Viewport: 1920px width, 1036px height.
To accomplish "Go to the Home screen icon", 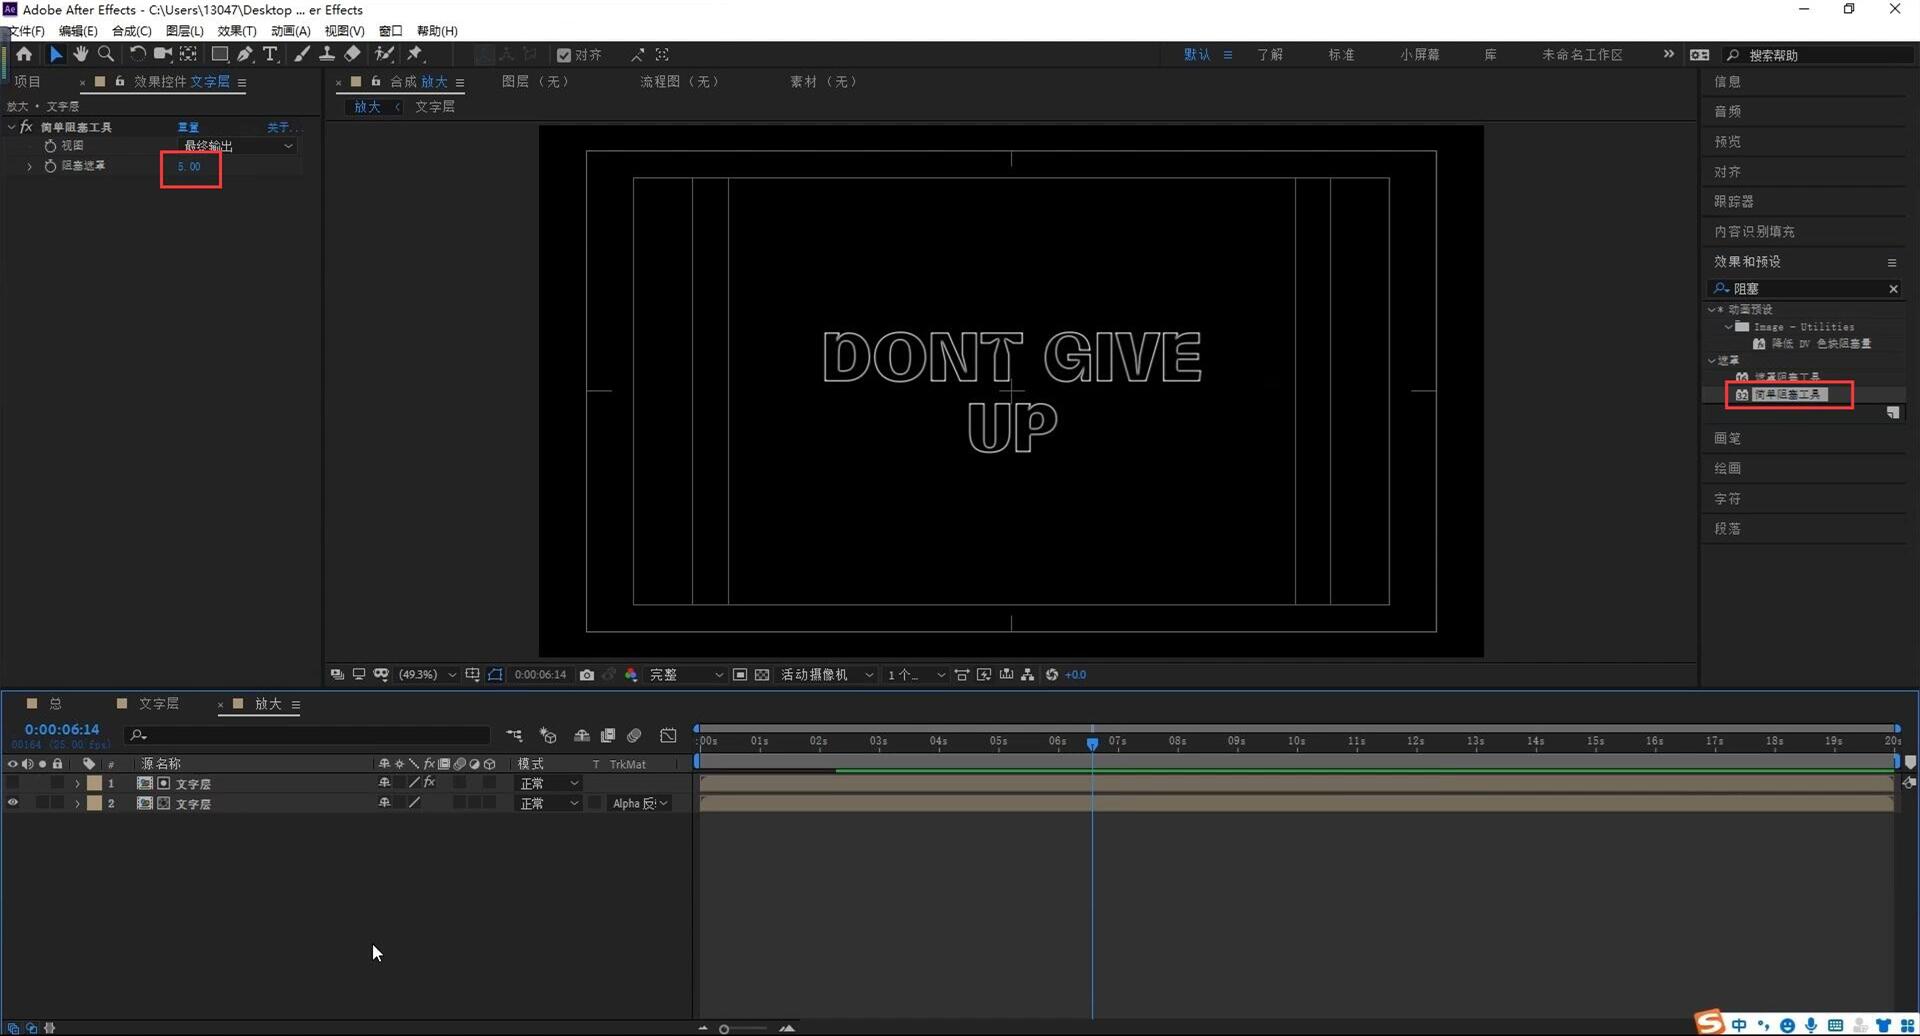I will coord(24,54).
